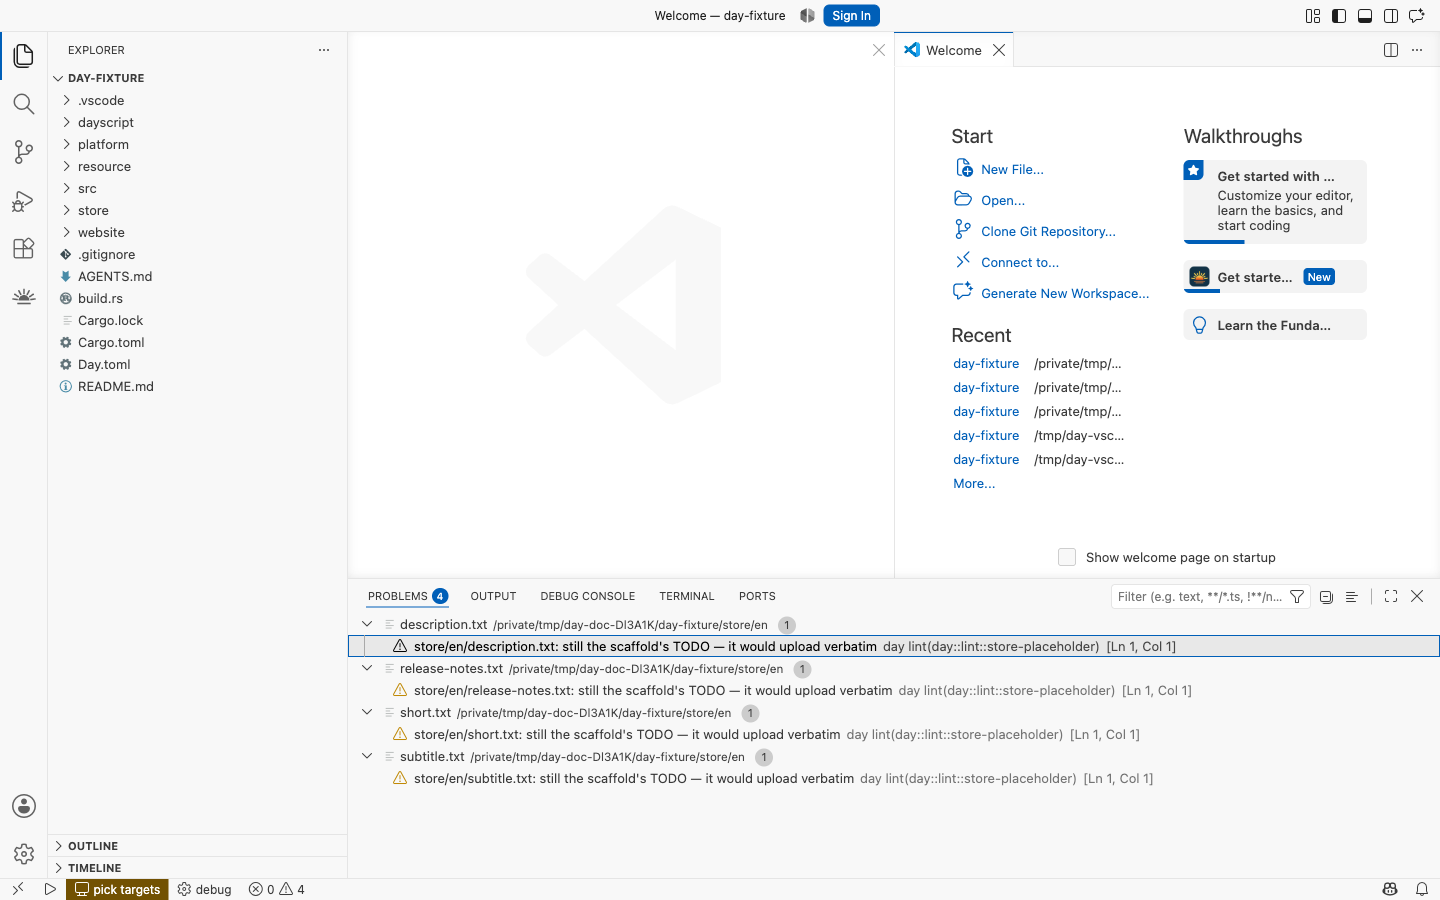Sign in using the title bar button

(851, 16)
